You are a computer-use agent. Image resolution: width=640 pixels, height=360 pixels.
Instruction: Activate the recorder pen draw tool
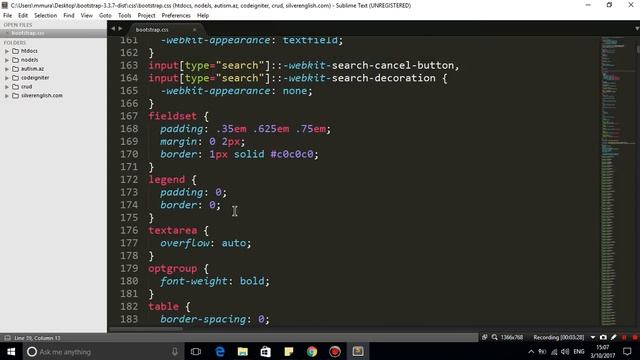pos(613,337)
